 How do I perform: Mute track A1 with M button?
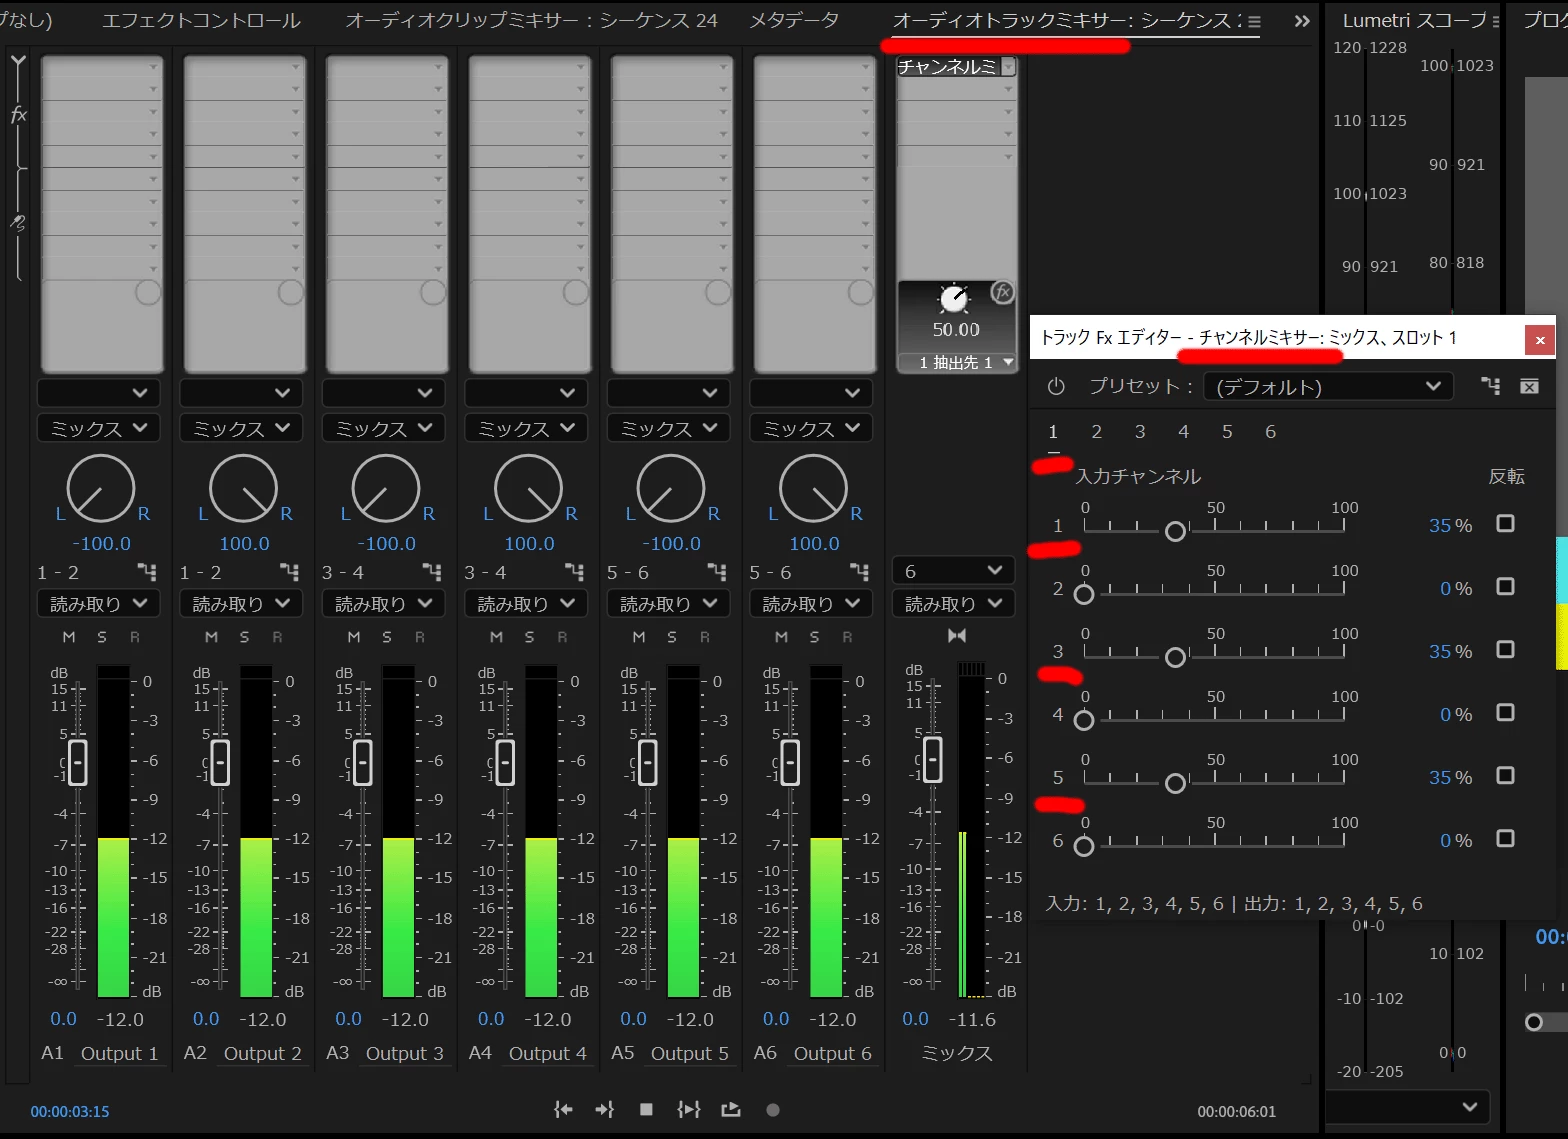pyautogui.click(x=69, y=637)
